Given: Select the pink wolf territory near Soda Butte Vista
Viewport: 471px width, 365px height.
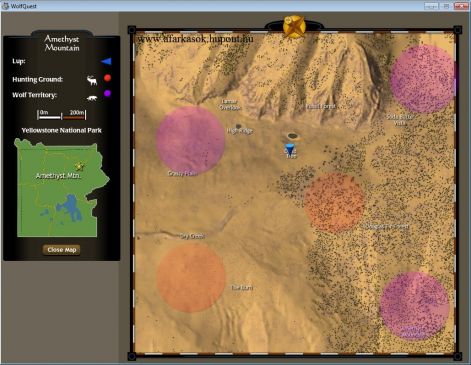Looking at the screenshot, I should click(x=423, y=79).
